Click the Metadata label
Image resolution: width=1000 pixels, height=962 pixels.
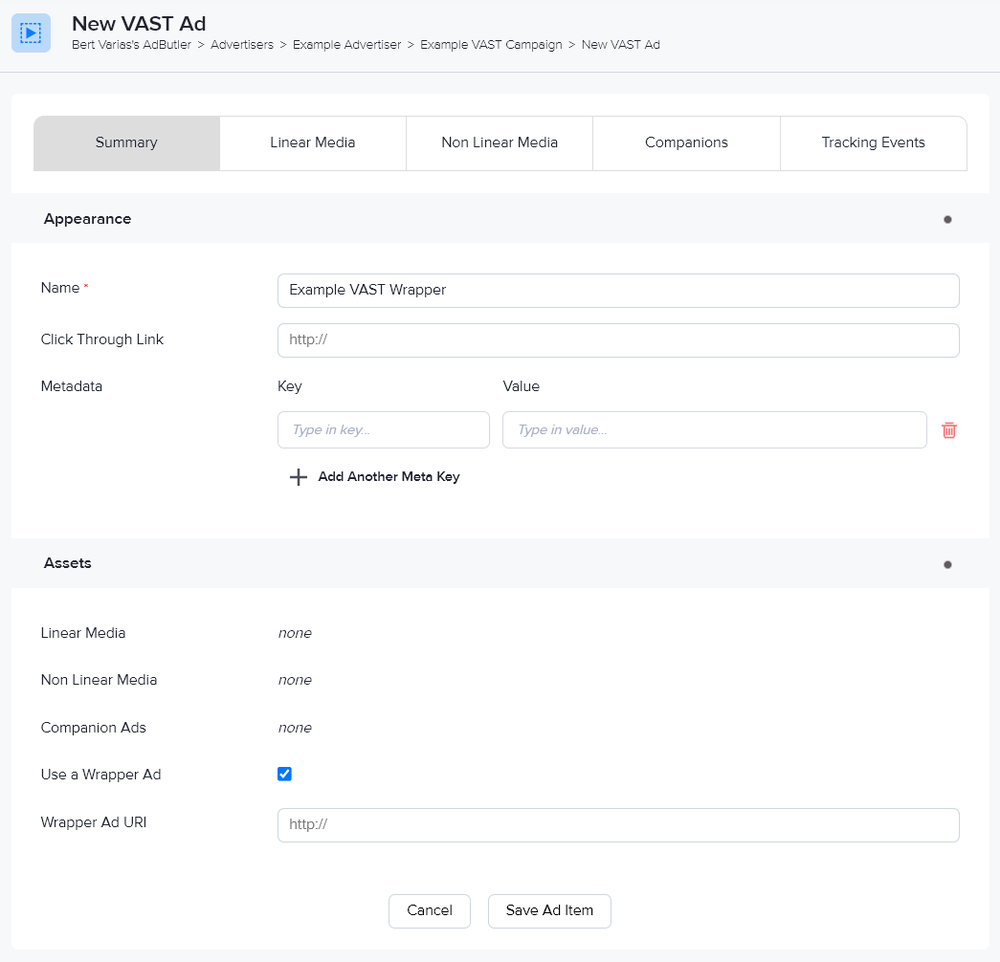(x=71, y=386)
